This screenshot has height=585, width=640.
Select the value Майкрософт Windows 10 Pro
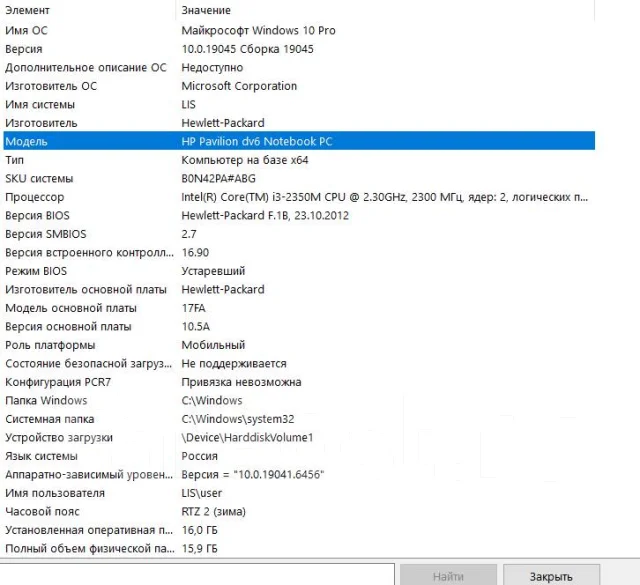(x=258, y=31)
